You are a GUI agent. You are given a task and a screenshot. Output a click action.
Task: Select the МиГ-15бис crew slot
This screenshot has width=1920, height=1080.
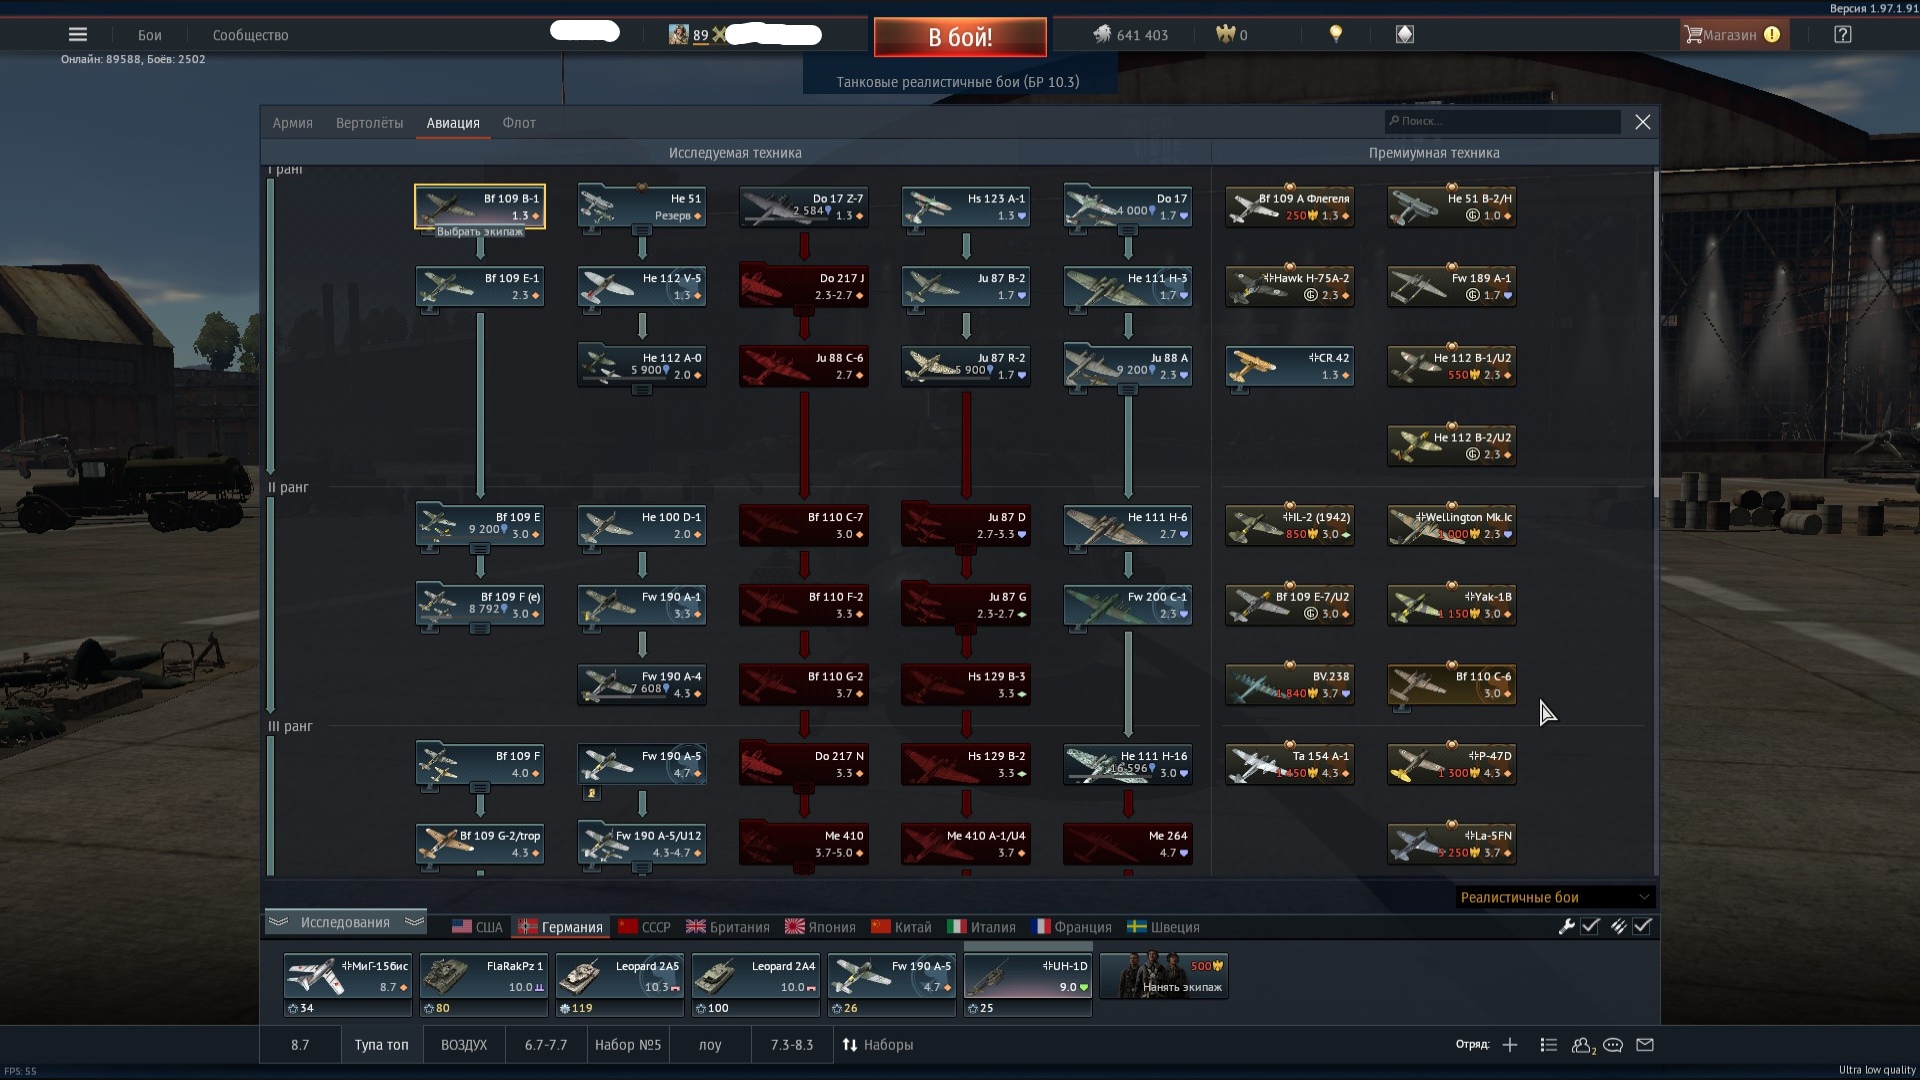pyautogui.click(x=348, y=985)
